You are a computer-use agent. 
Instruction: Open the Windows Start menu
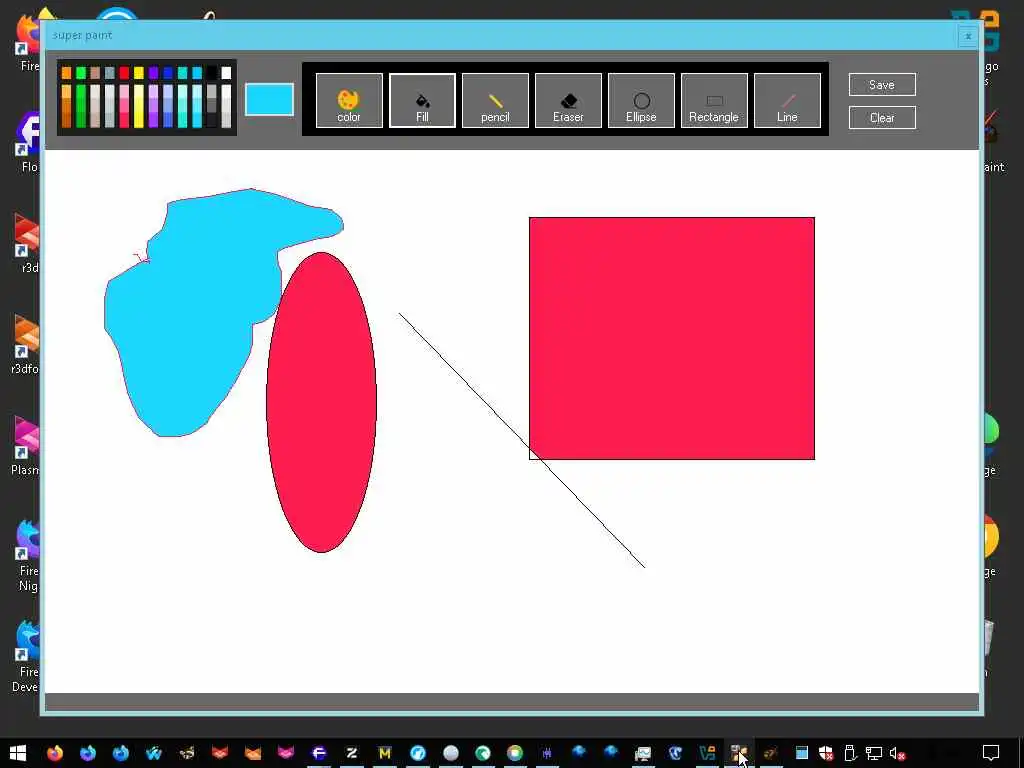point(18,753)
